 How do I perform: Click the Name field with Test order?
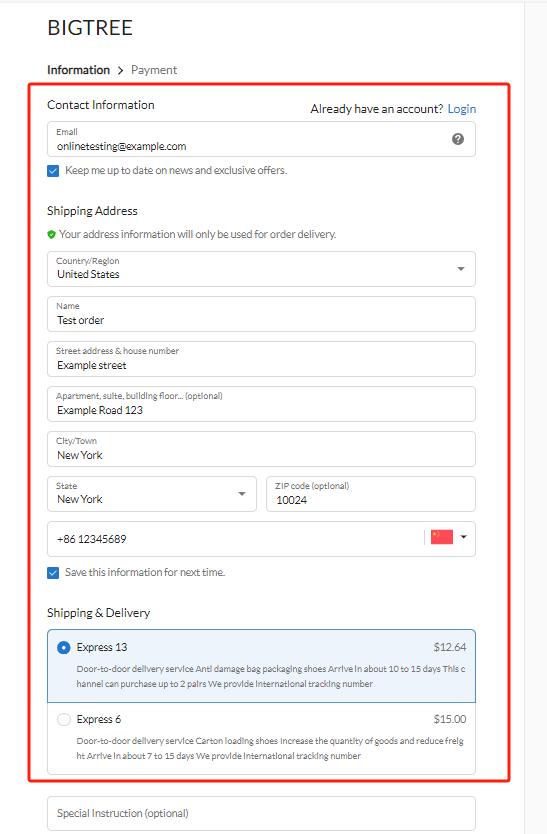[261, 314]
